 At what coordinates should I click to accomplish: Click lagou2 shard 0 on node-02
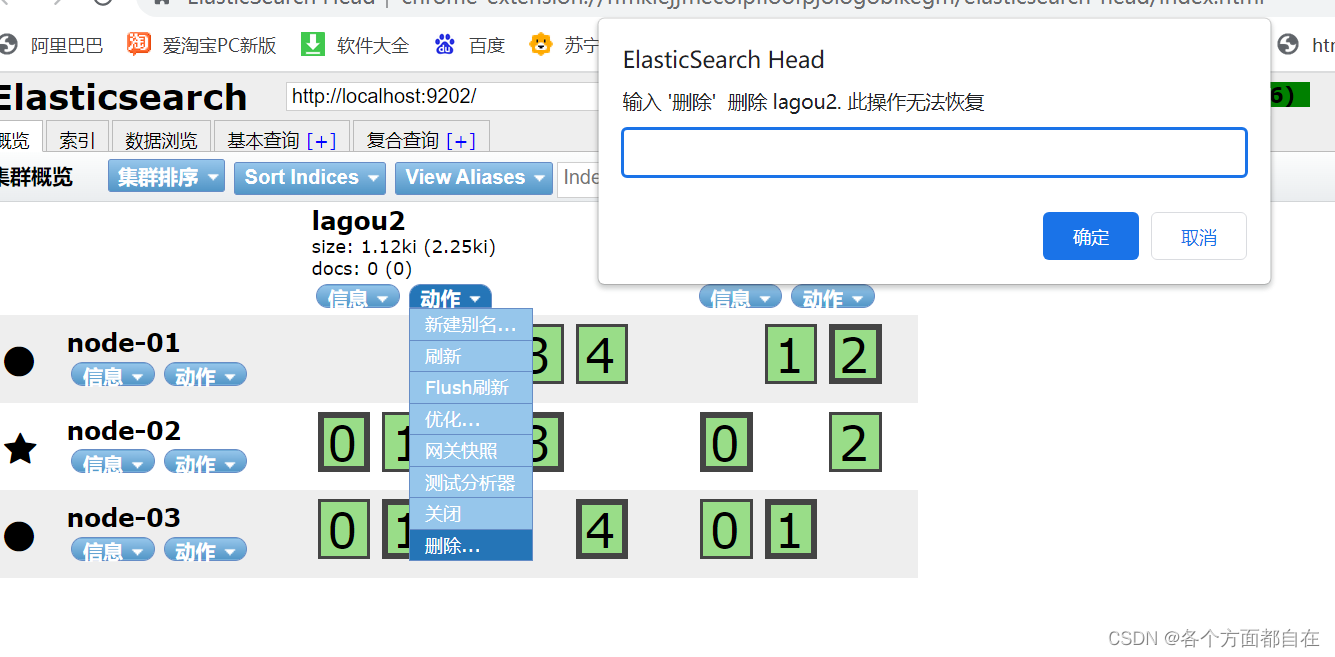pyautogui.click(x=343, y=442)
